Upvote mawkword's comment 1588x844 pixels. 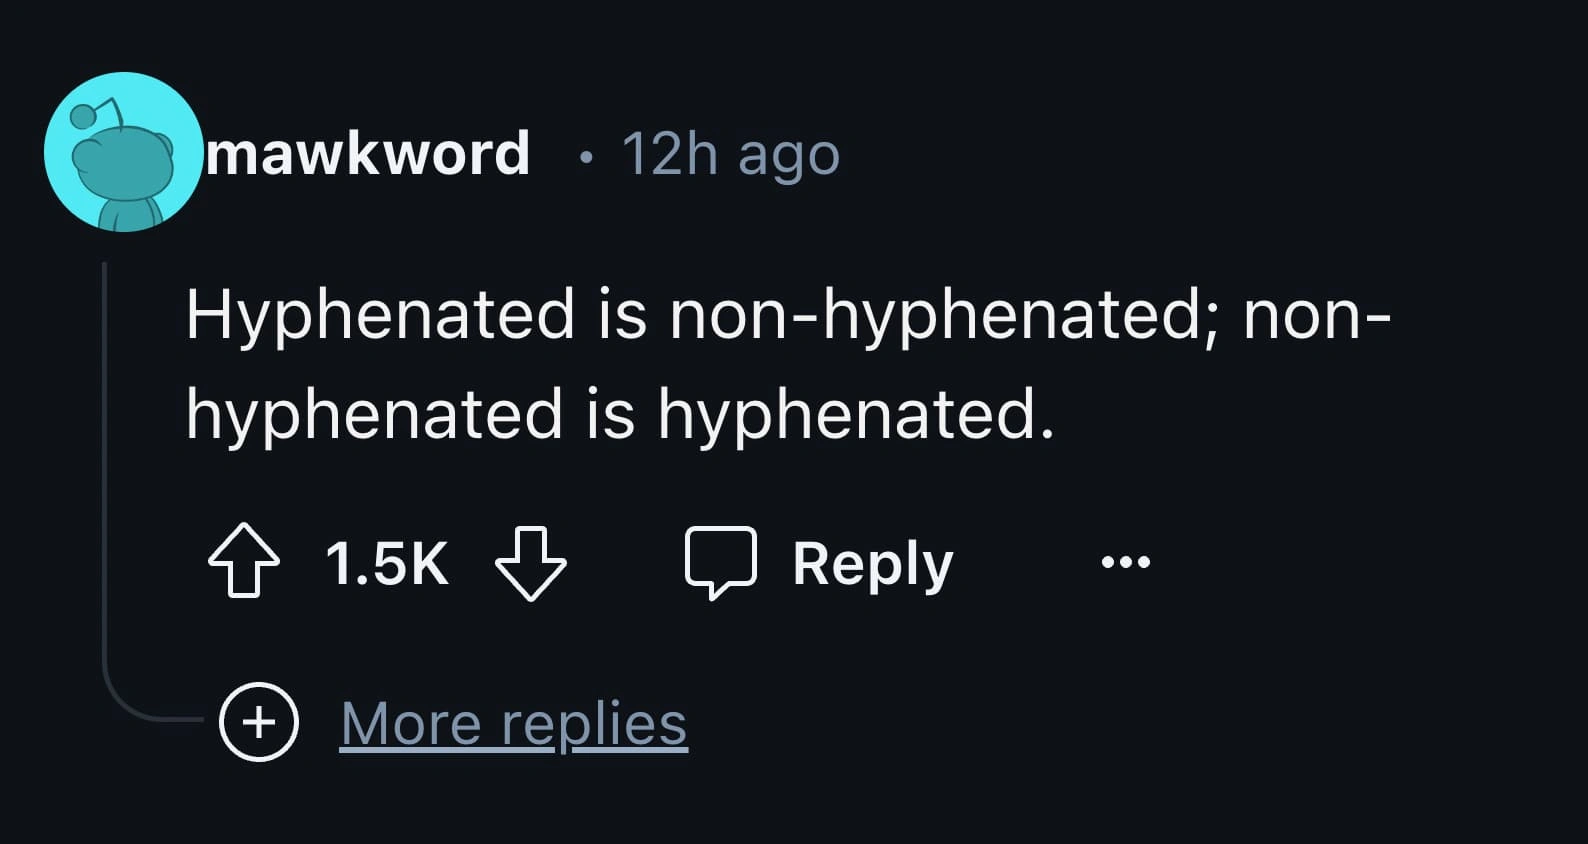[243, 563]
